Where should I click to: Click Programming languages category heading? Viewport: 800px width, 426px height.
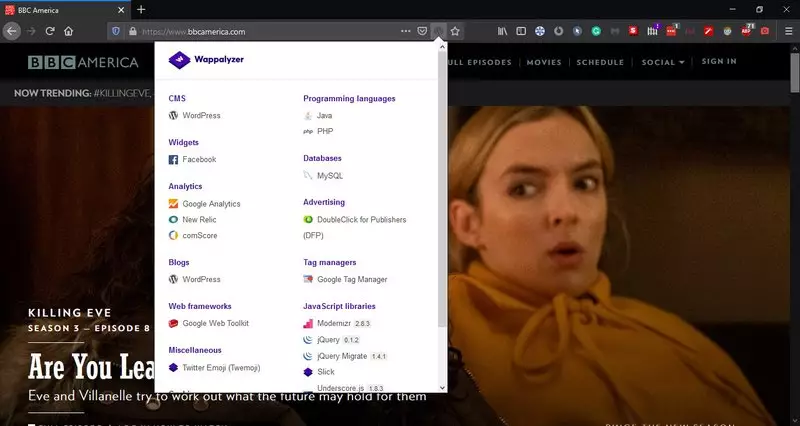pyautogui.click(x=349, y=98)
